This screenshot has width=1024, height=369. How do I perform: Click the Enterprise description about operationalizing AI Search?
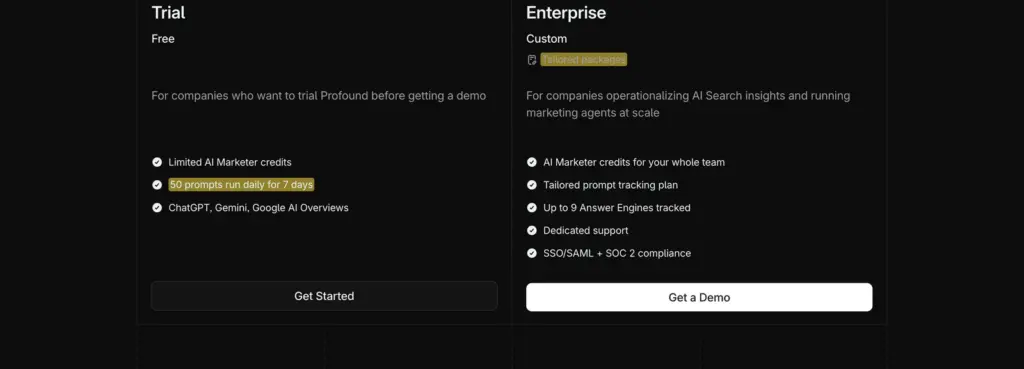point(688,104)
